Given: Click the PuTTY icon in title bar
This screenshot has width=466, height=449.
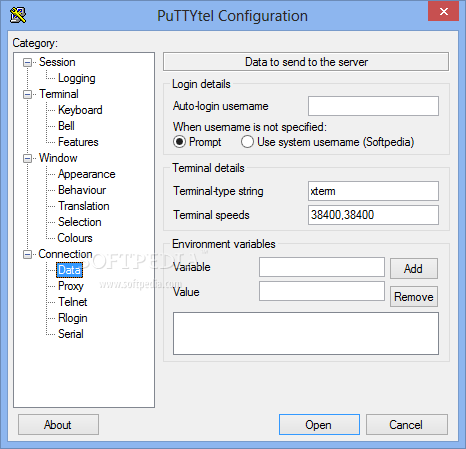Looking at the screenshot, I should coord(18,15).
